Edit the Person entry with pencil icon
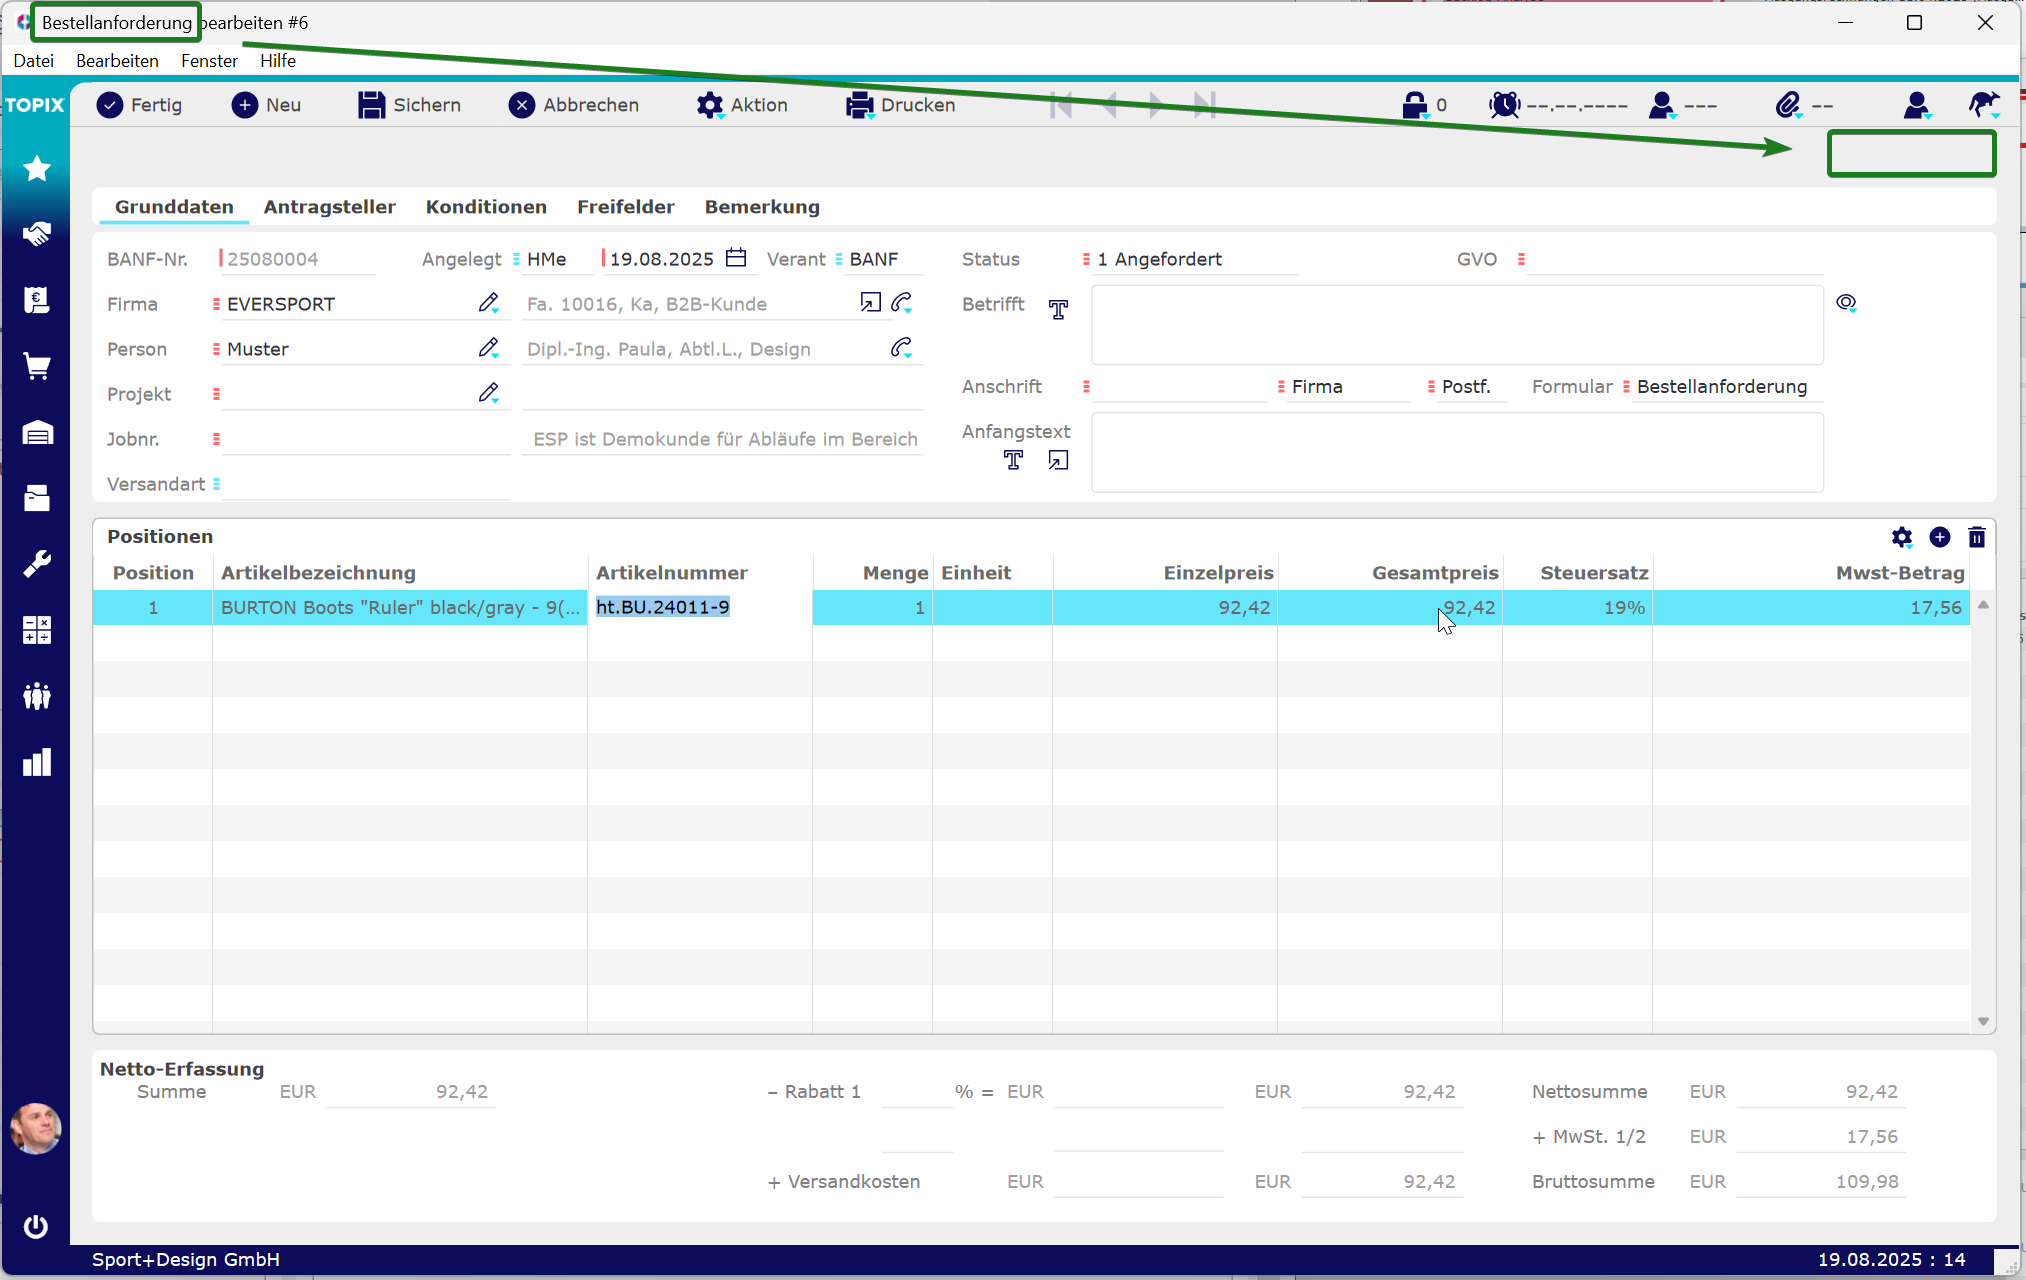The width and height of the screenshot is (2026, 1280). pos(488,348)
